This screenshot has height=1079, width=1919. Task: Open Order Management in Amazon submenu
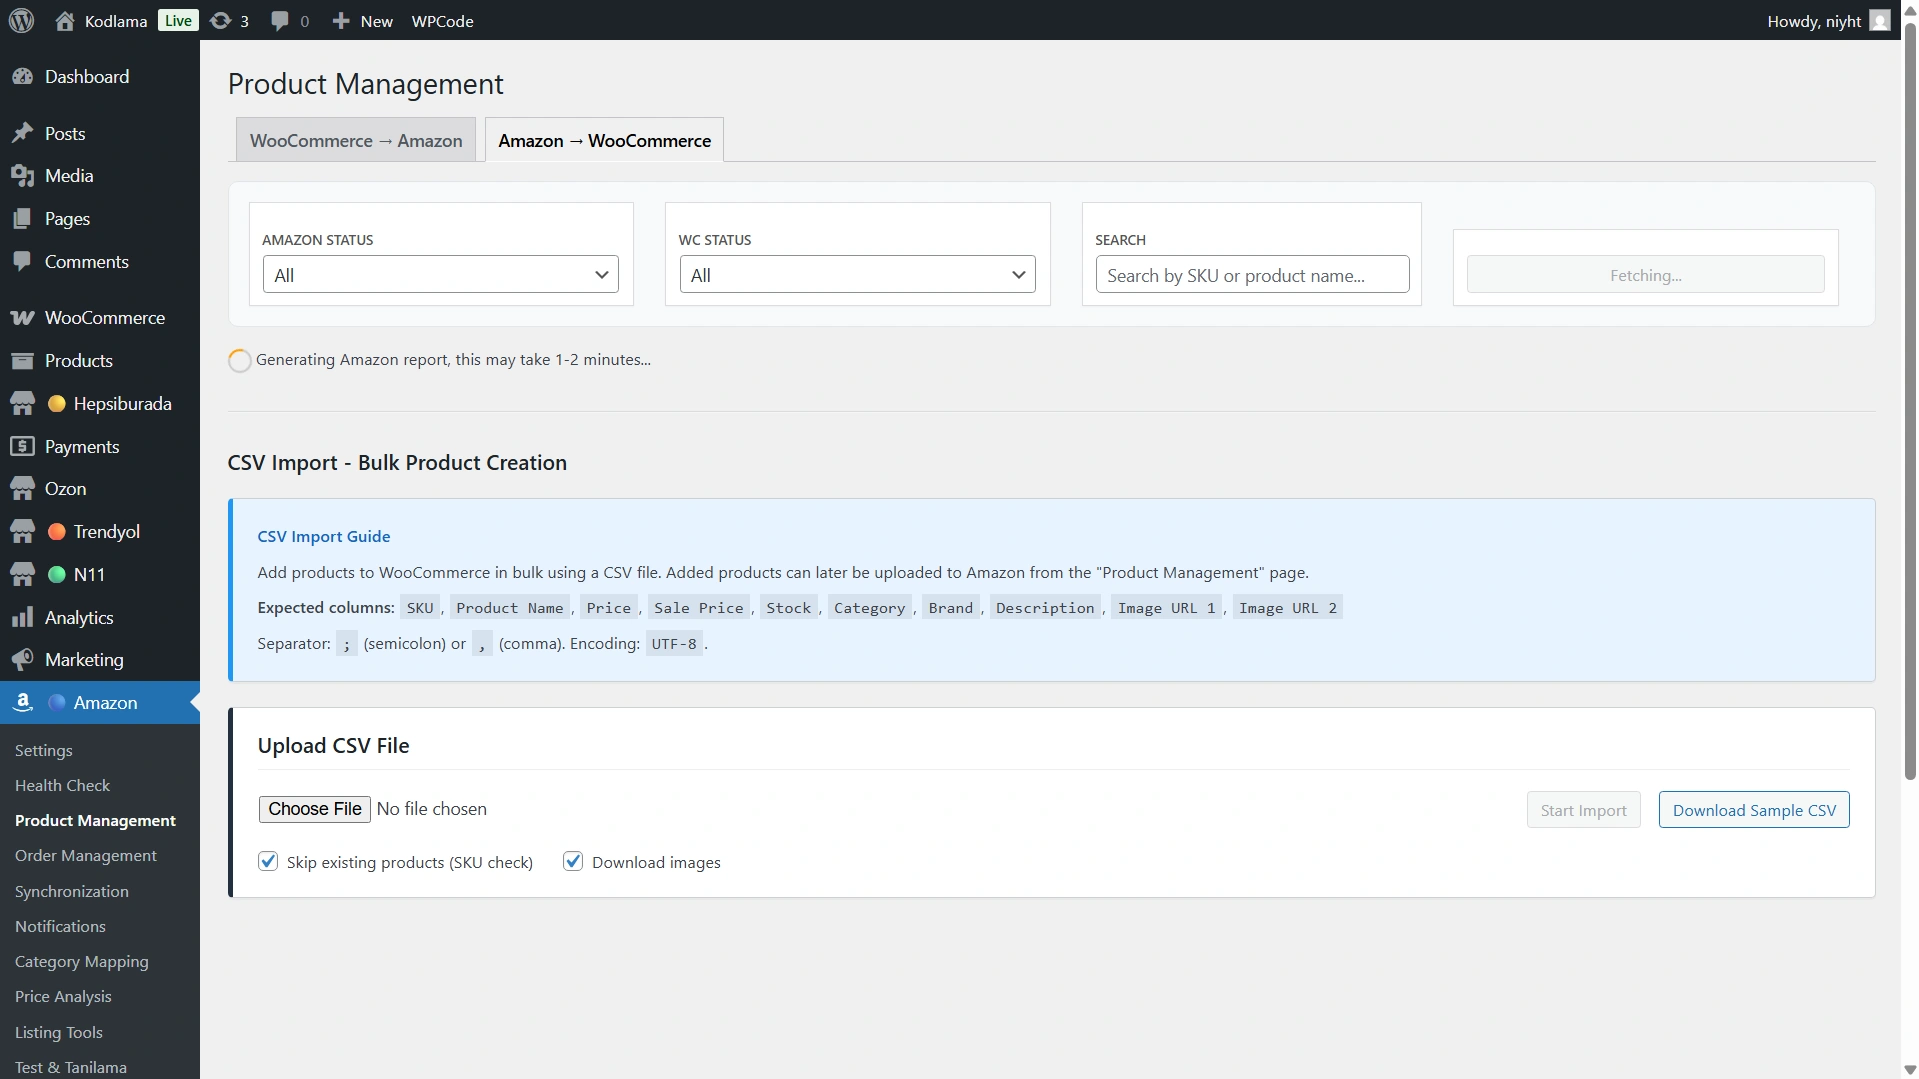coord(85,856)
